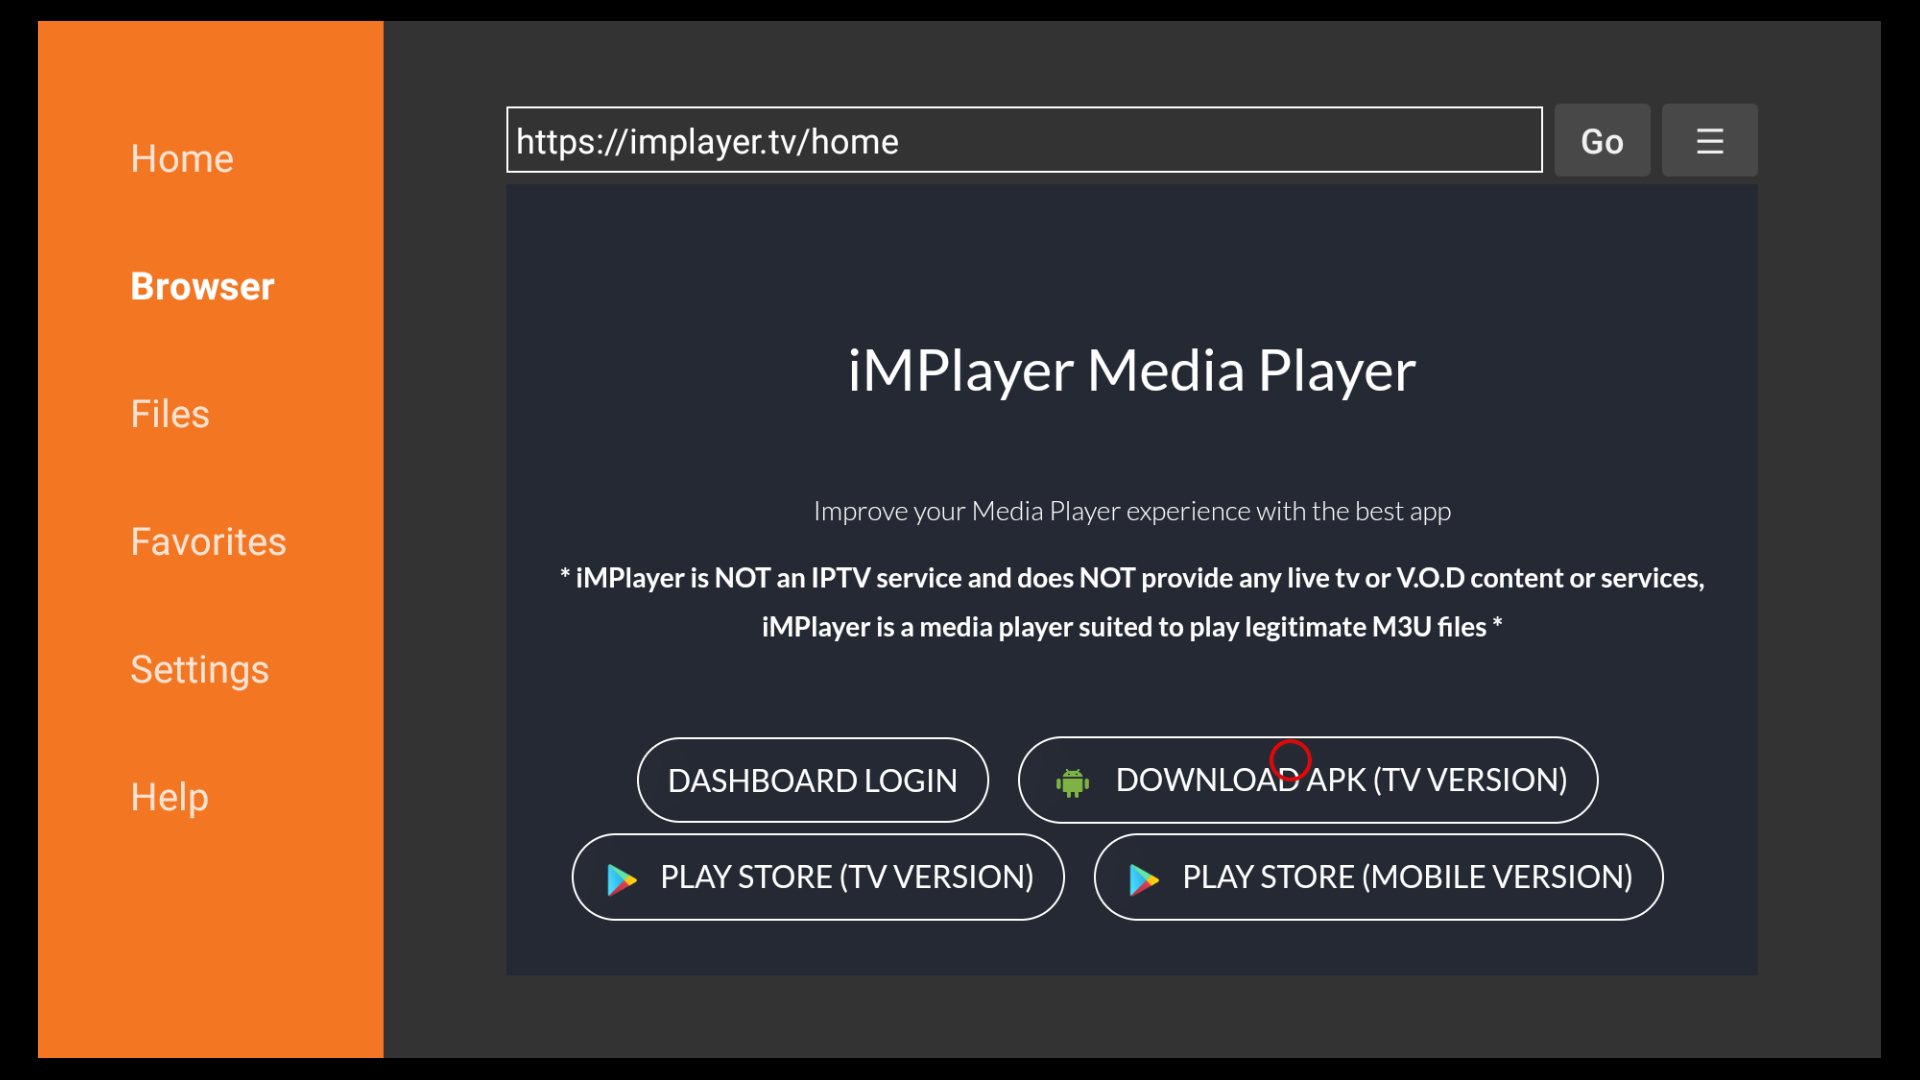Open Settings in the sidebar
Viewport: 1920px width, 1080px height.
tap(200, 670)
